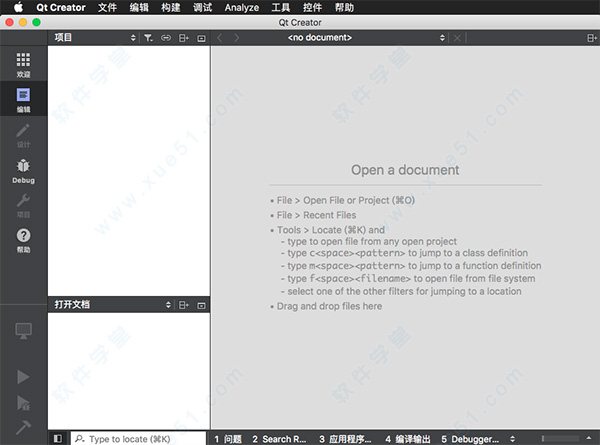Switch to Debug mode
This screenshot has height=445, width=600.
(x=23, y=171)
